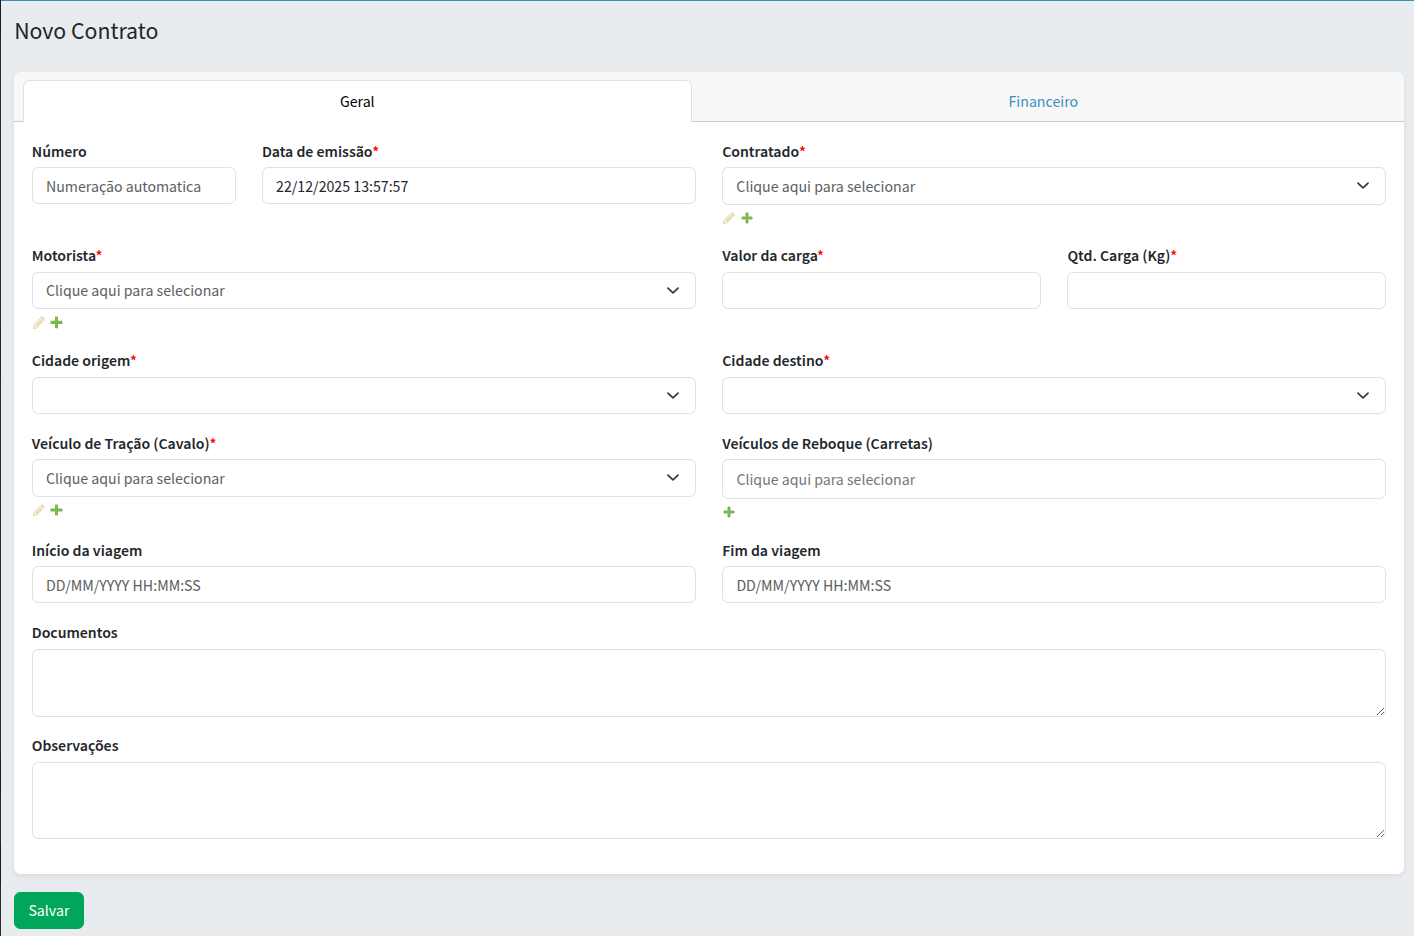1414x936 pixels.
Task: Focus the Valor da carga field
Action: point(881,291)
